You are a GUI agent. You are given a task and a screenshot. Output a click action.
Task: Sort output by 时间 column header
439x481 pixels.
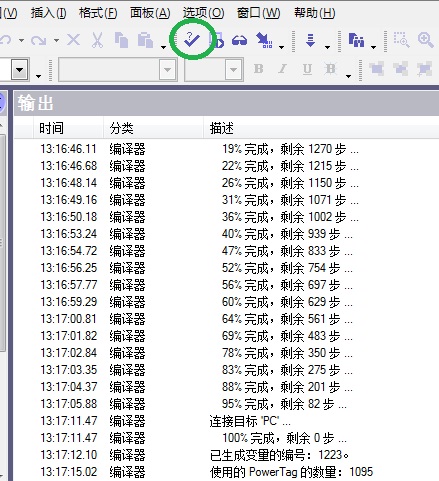(68, 128)
